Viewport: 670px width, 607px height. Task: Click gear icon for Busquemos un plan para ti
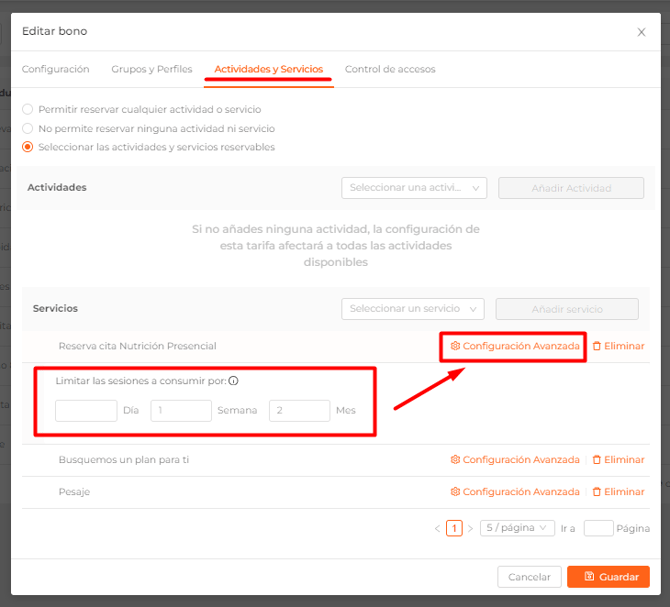[455, 460]
